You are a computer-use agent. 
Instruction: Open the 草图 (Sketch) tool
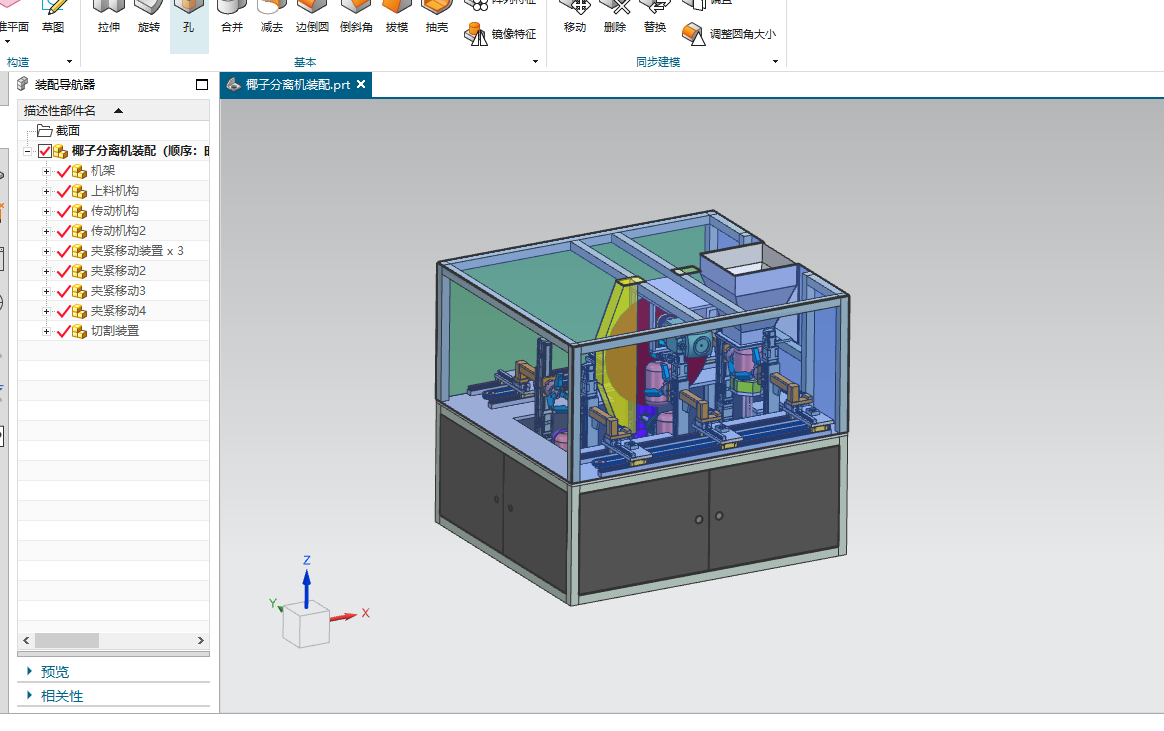pos(53,18)
